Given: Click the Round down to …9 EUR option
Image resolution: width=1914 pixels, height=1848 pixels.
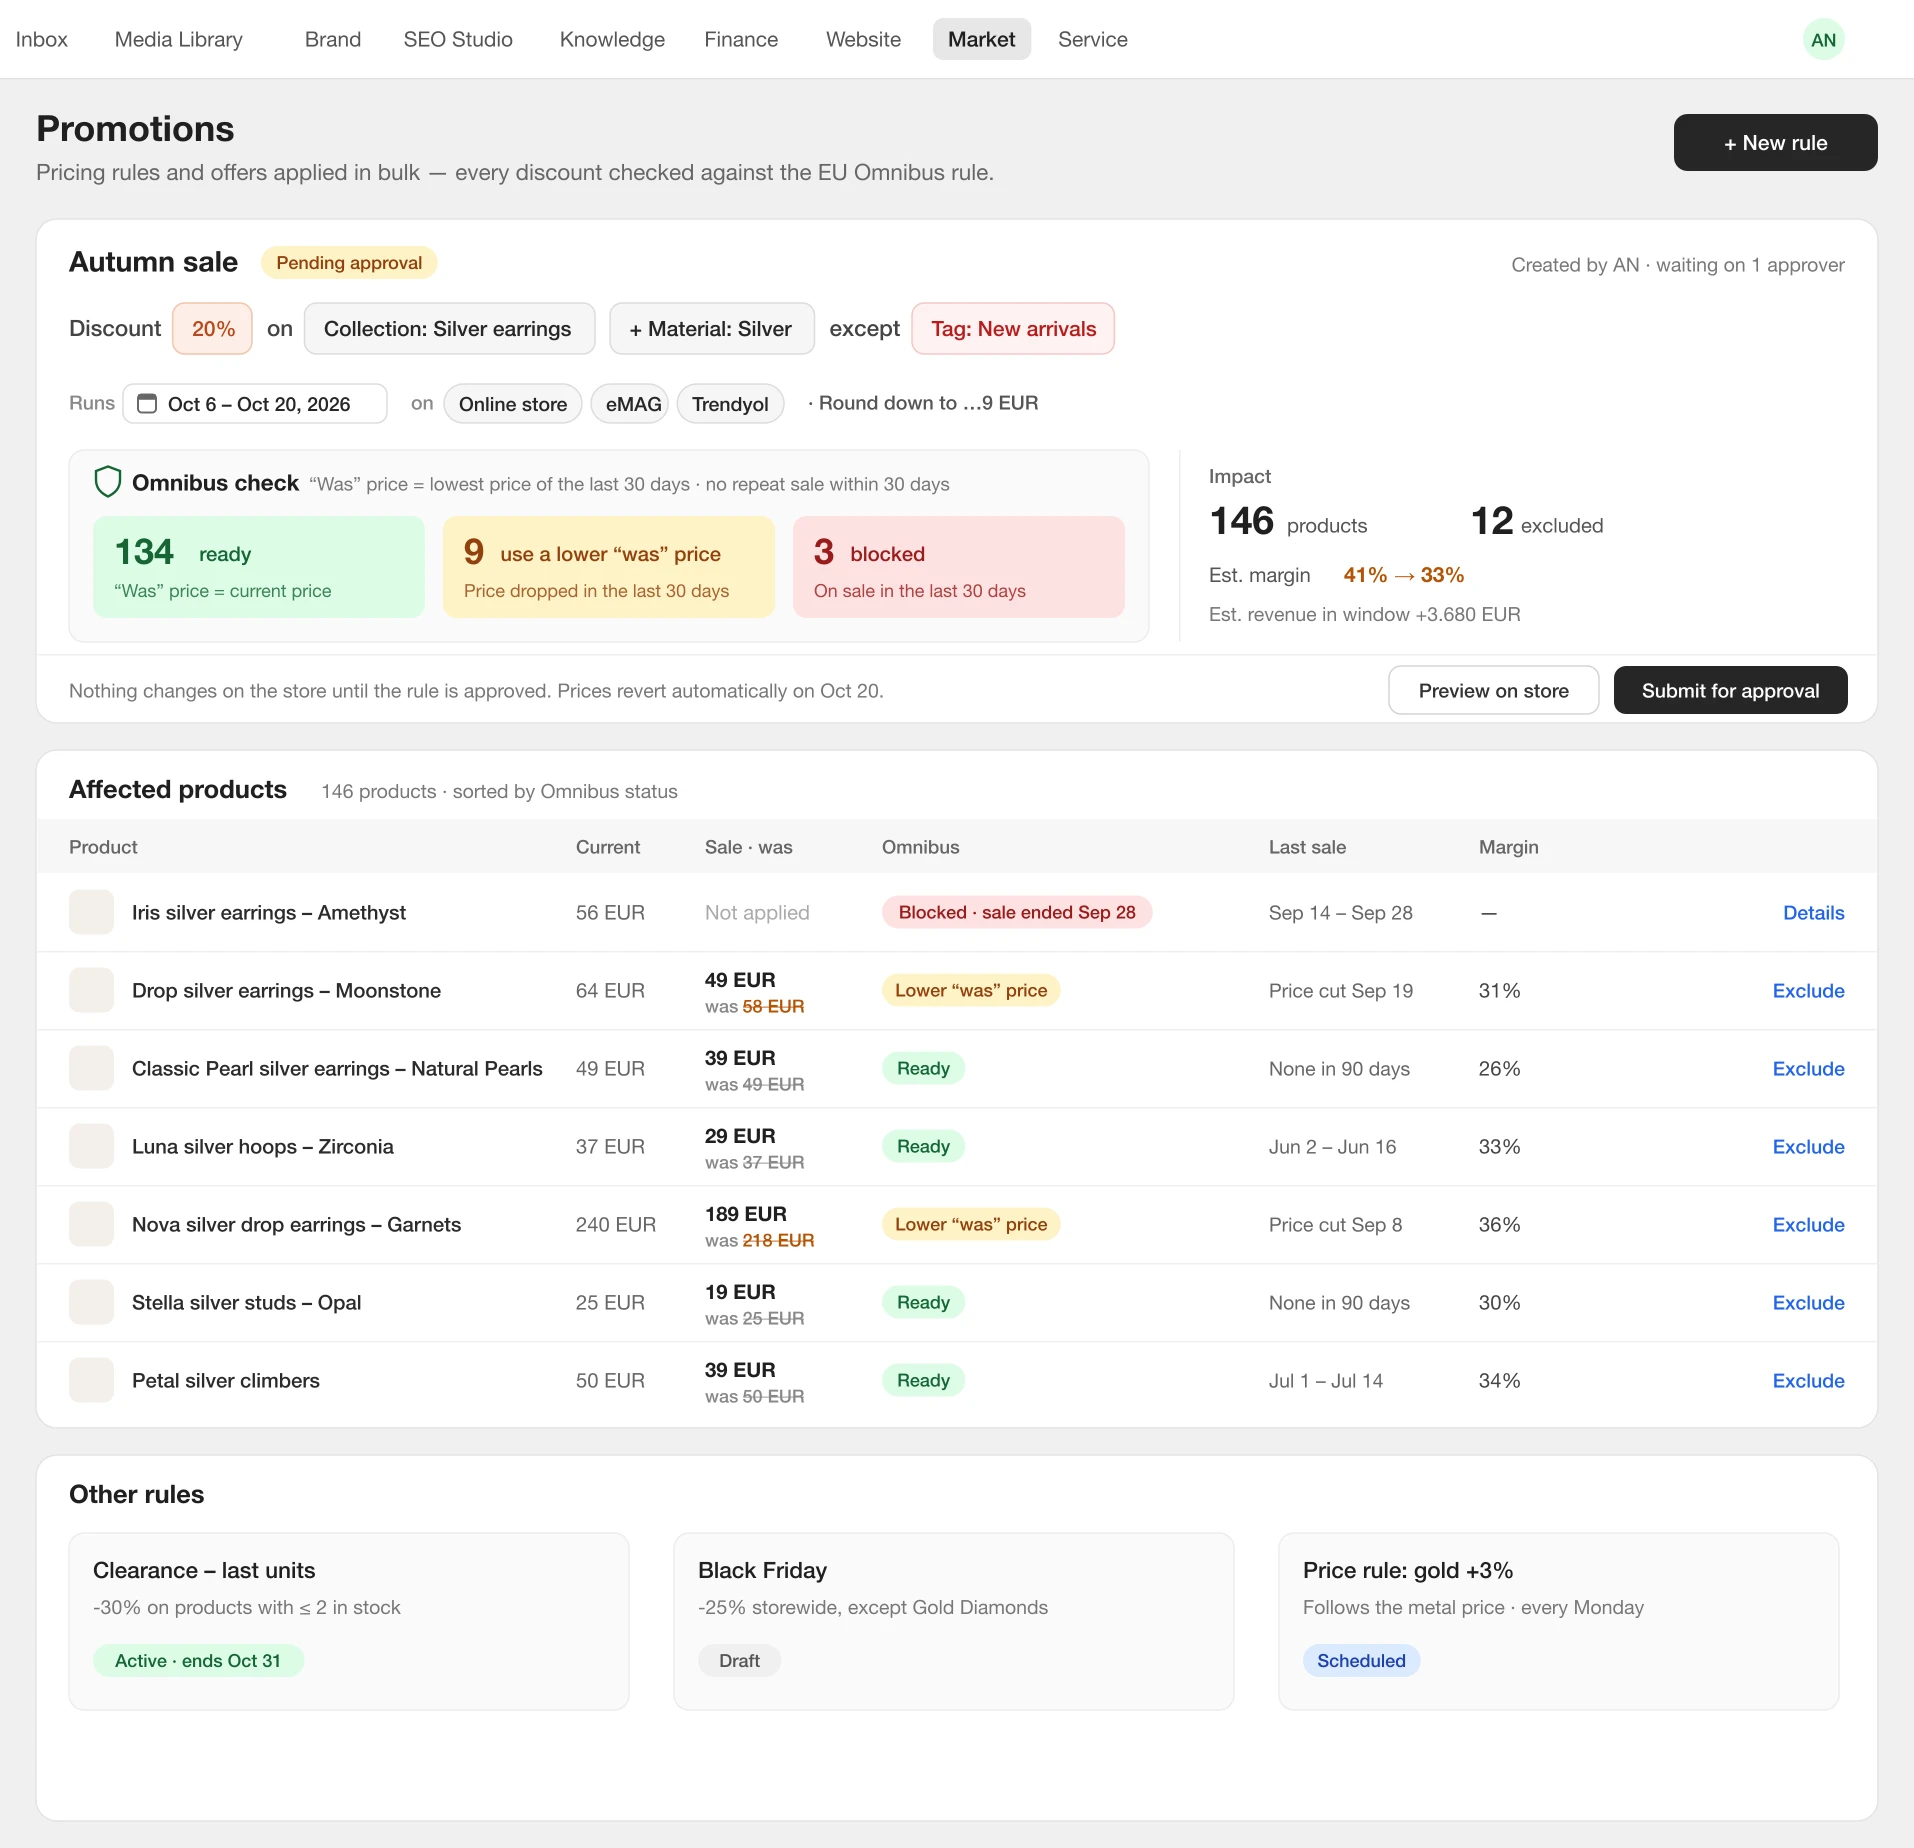Looking at the screenshot, I should click(x=928, y=403).
